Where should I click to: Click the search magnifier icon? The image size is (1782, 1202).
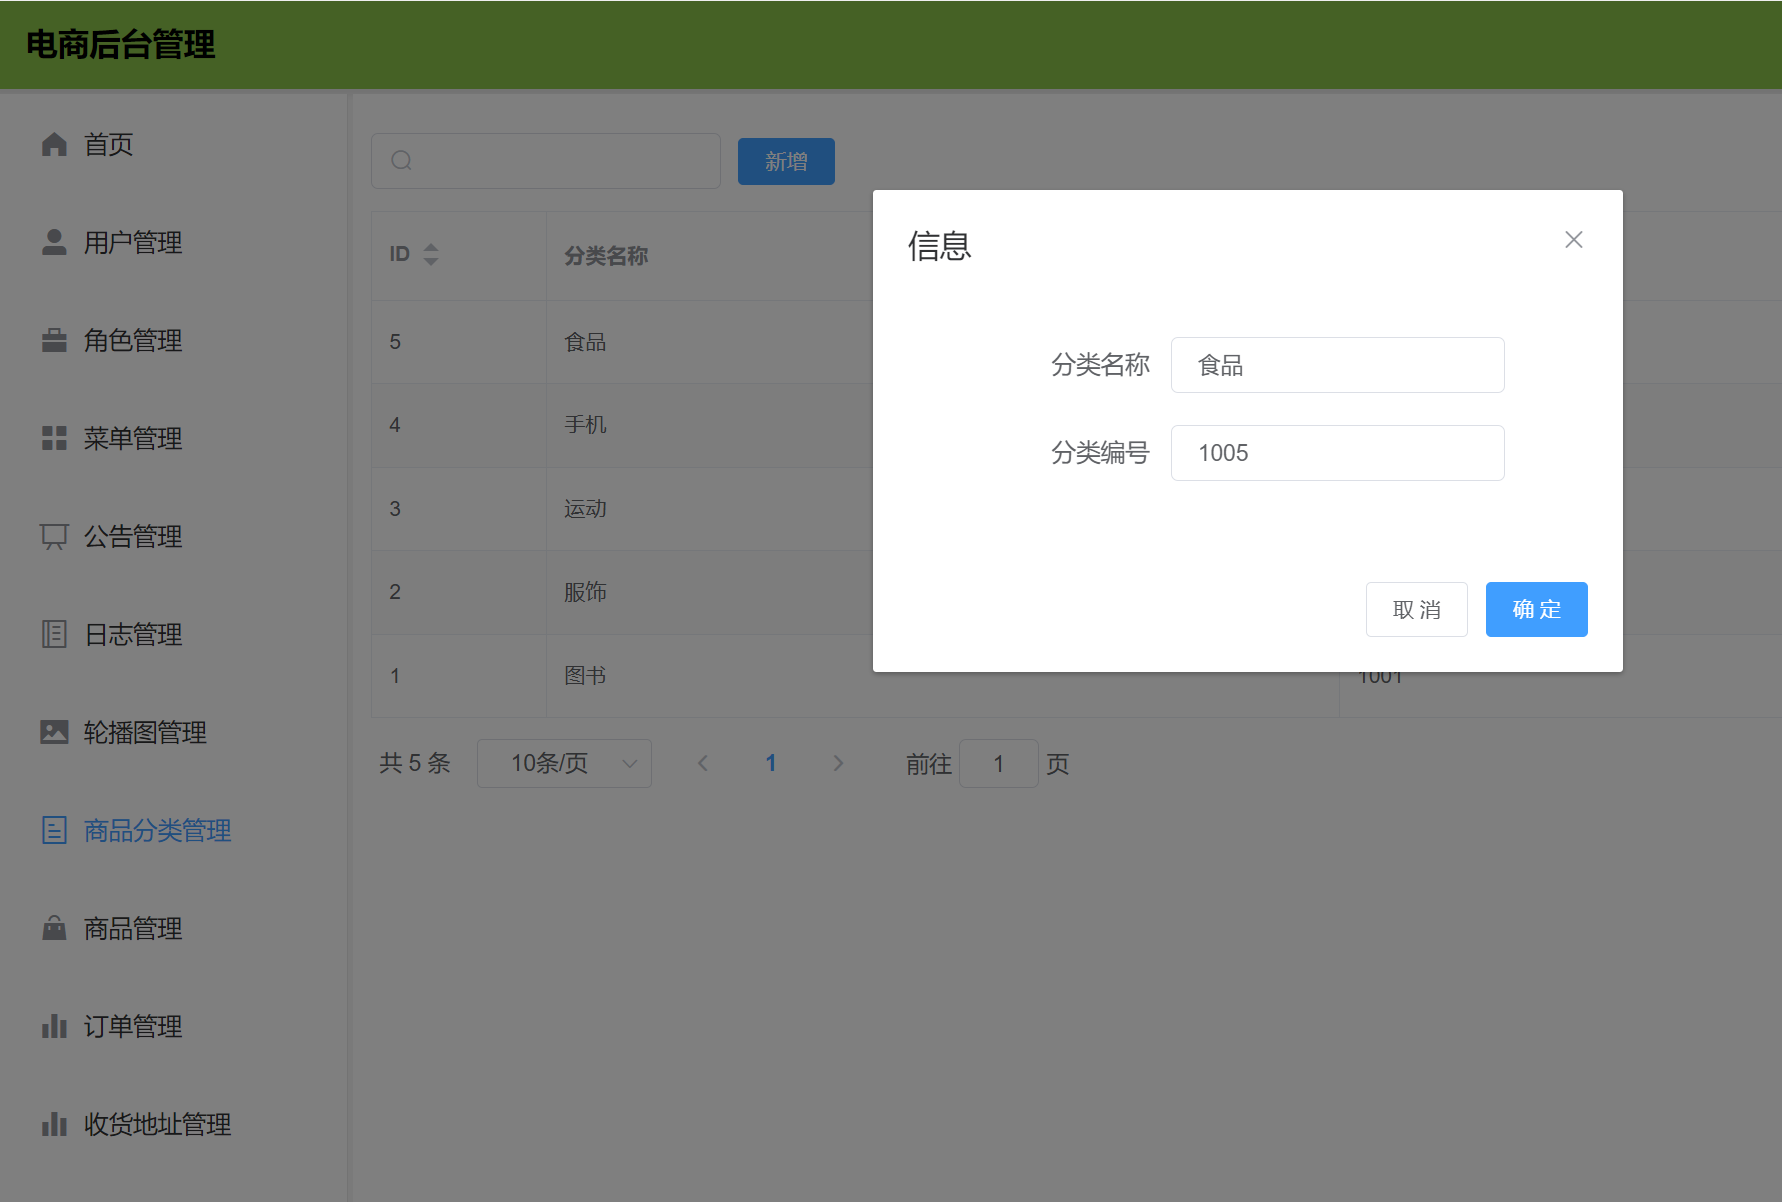(401, 161)
